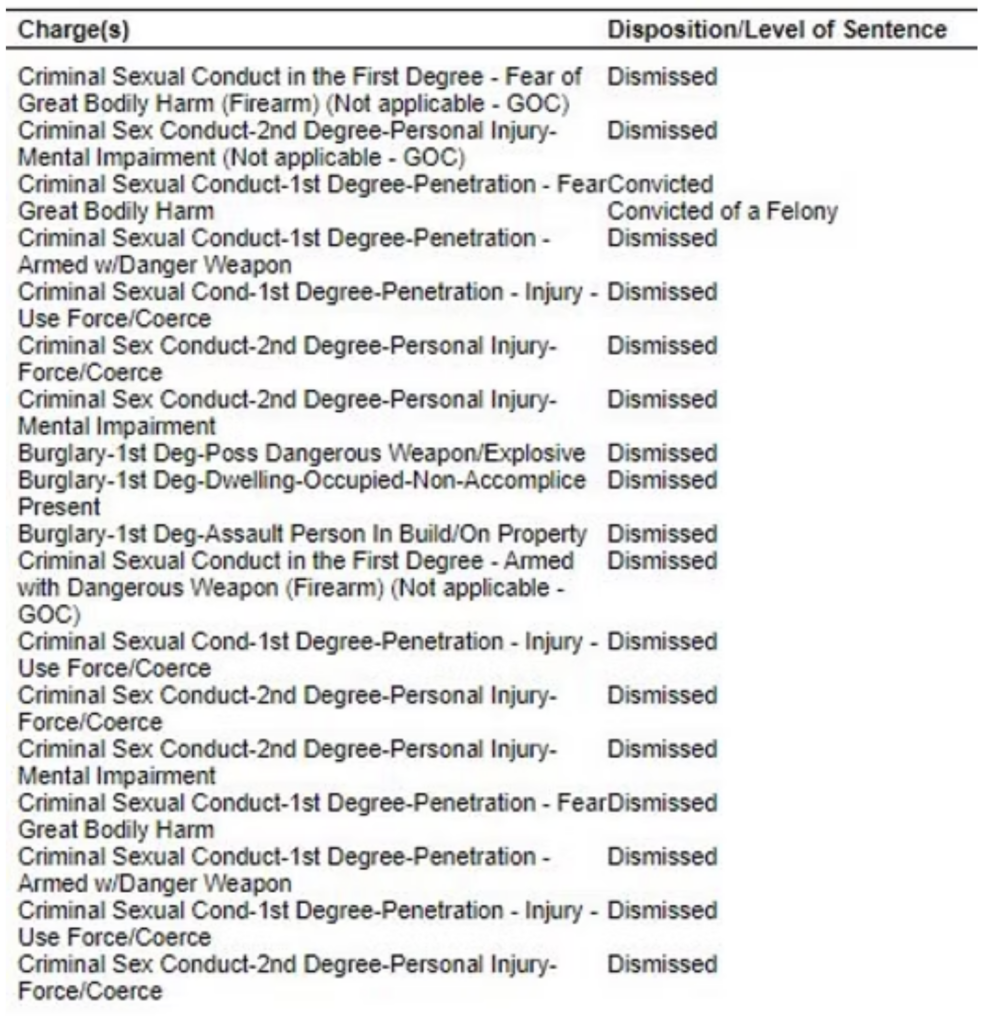Click "Dismissed" beside Burglary Poss Dangerous Weapon/Explosive
The width and height of the screenshot is (988, 1024).
click(662, 454)
